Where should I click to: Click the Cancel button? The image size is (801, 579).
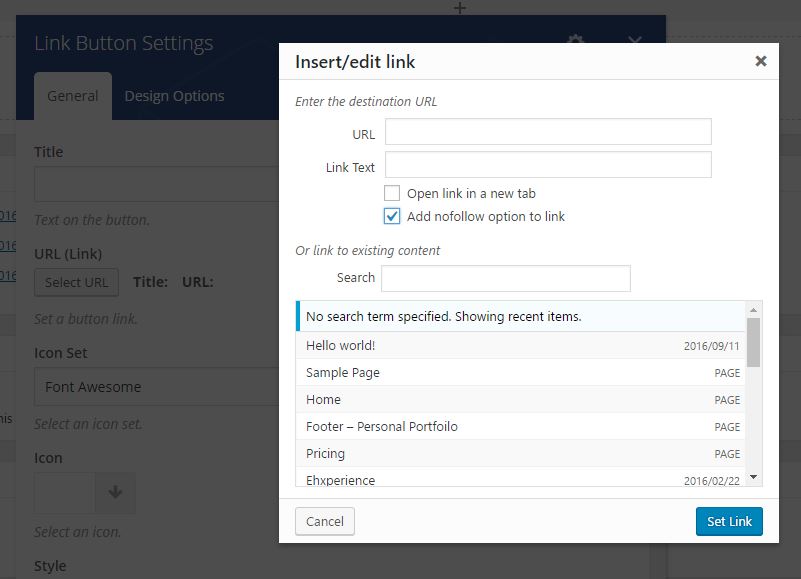click(325, 521)
